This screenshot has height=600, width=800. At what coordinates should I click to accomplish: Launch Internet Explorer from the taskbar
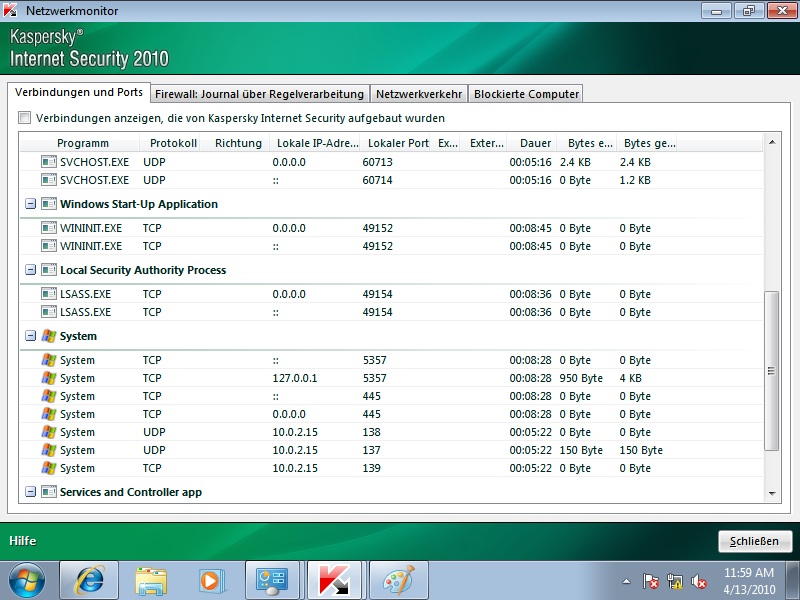(89, 581)
